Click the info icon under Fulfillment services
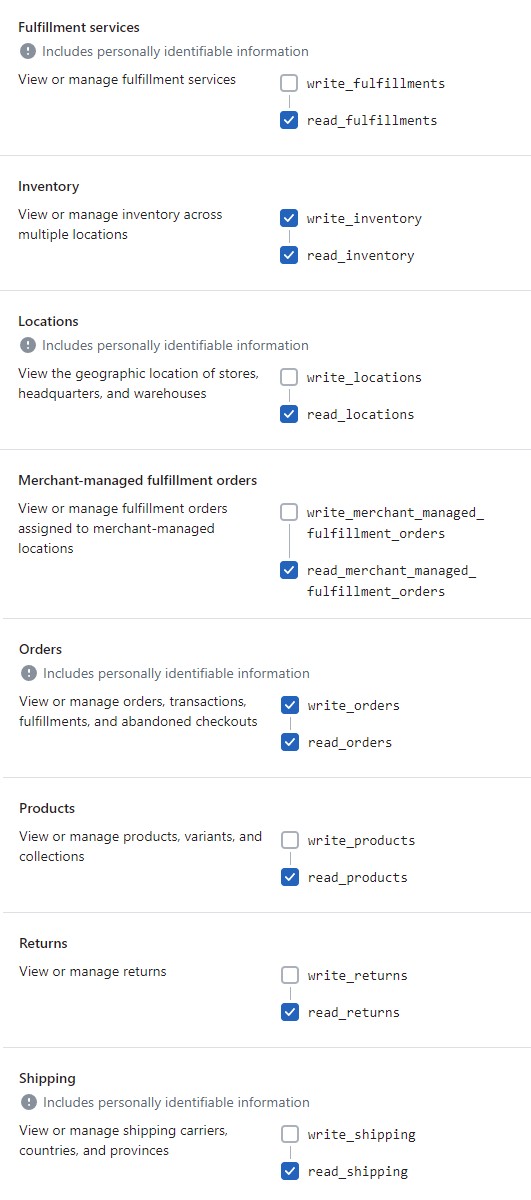Image resolution: width=531 pixels, height=1200 pixels. tap(27, 51)
